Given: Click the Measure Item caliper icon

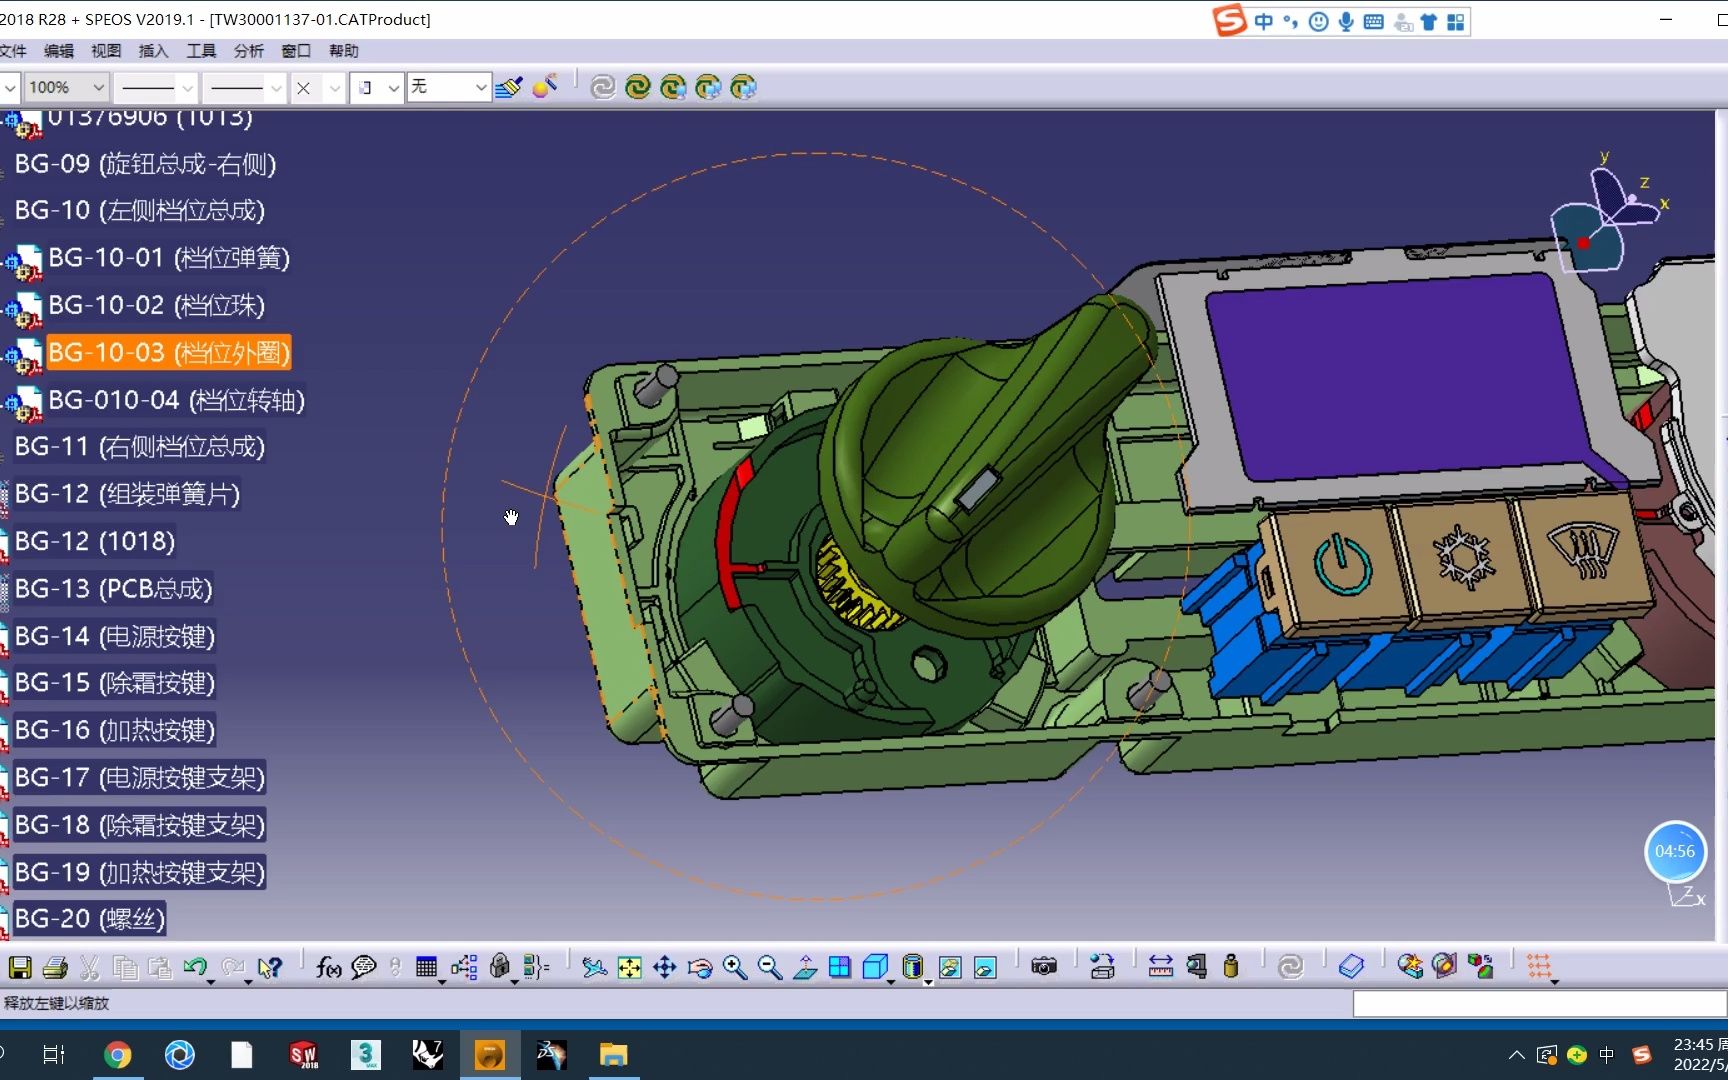Looking at the screenshot, I should (x=1196, y=967).
